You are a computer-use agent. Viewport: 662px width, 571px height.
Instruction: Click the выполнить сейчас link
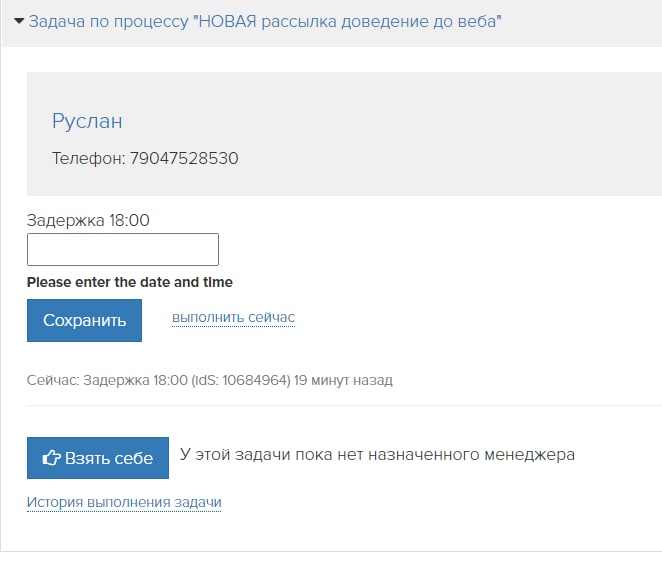pos(233,317)
